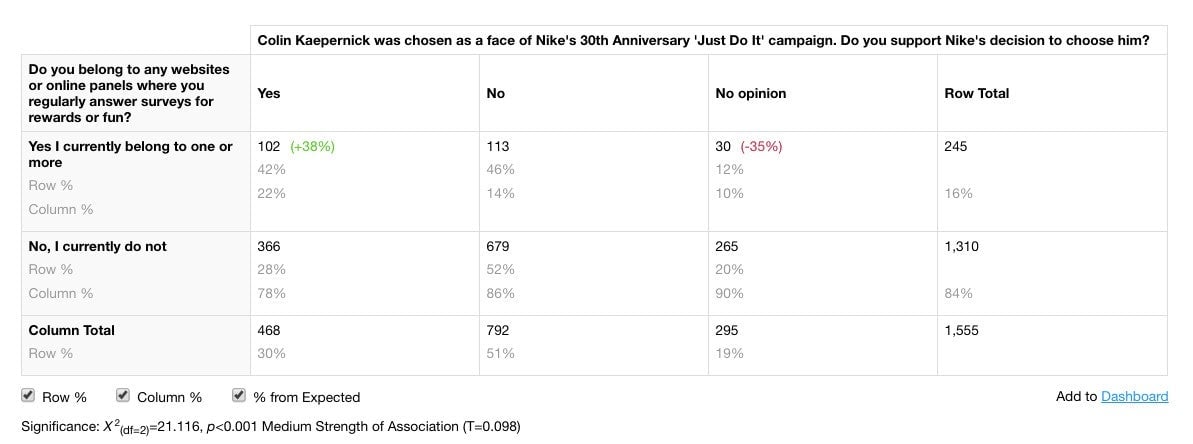1193x444 pixels.
Task: Click the red -35% expected value
Action: (761, 146)
